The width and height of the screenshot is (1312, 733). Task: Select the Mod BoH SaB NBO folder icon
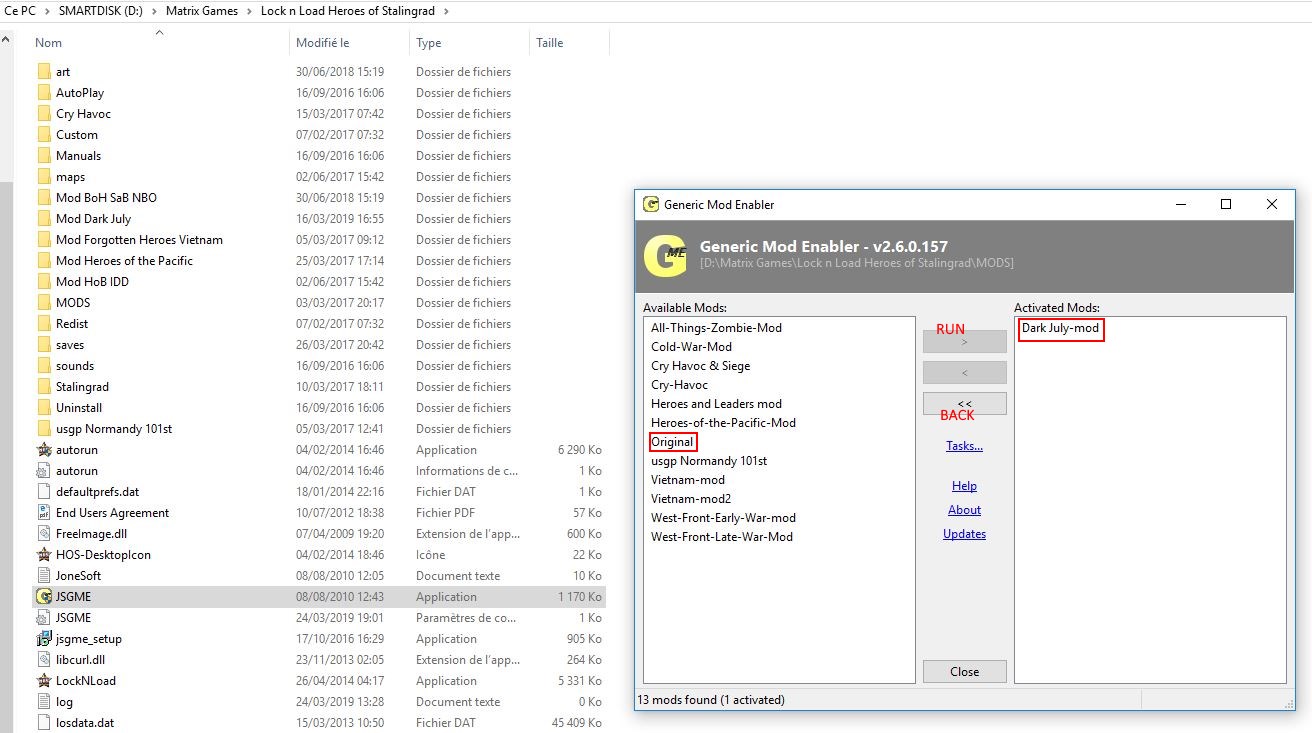[43, 197]
